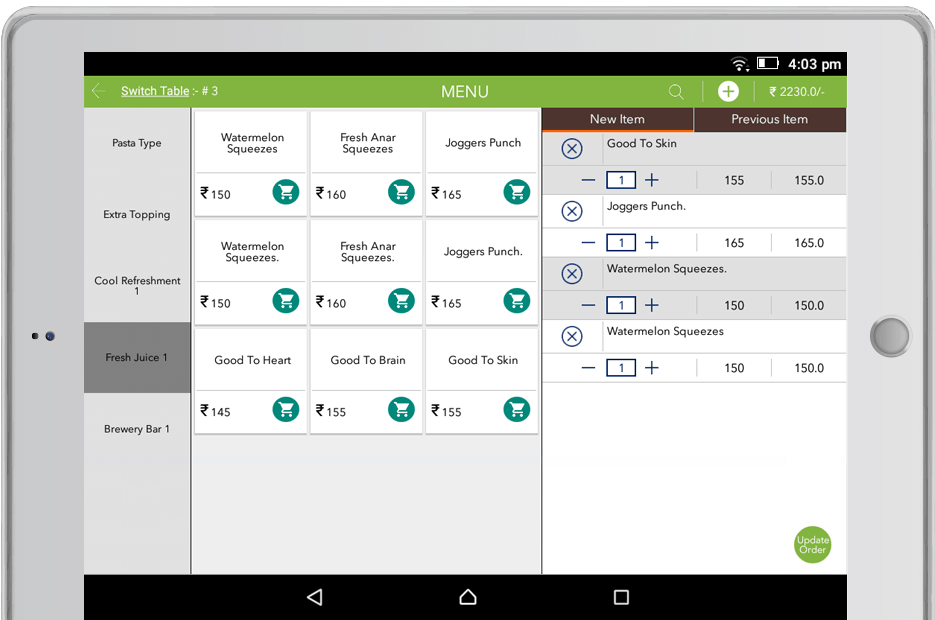Go back using the header arrow
This screenshot has width=935, height=620.
(x=98, y=91)
